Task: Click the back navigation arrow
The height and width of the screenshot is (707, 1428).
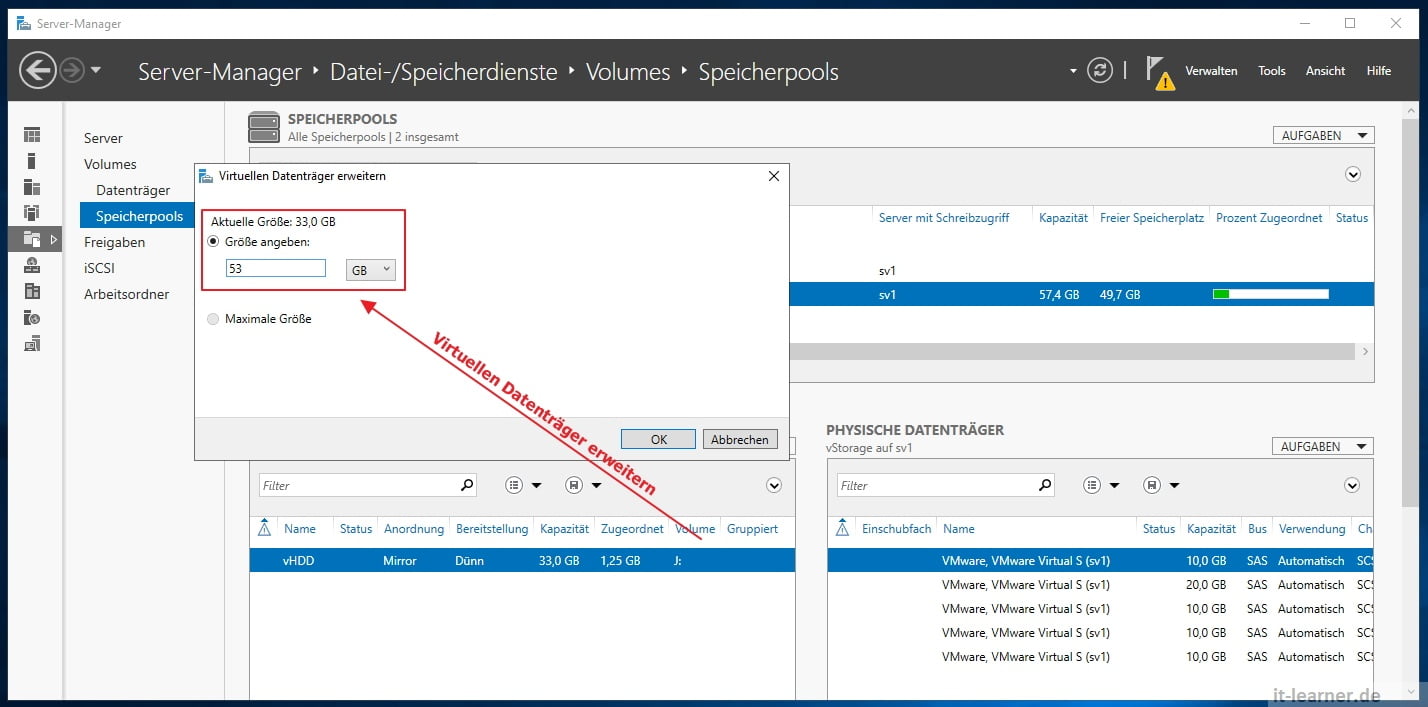Action: (37, 70)
